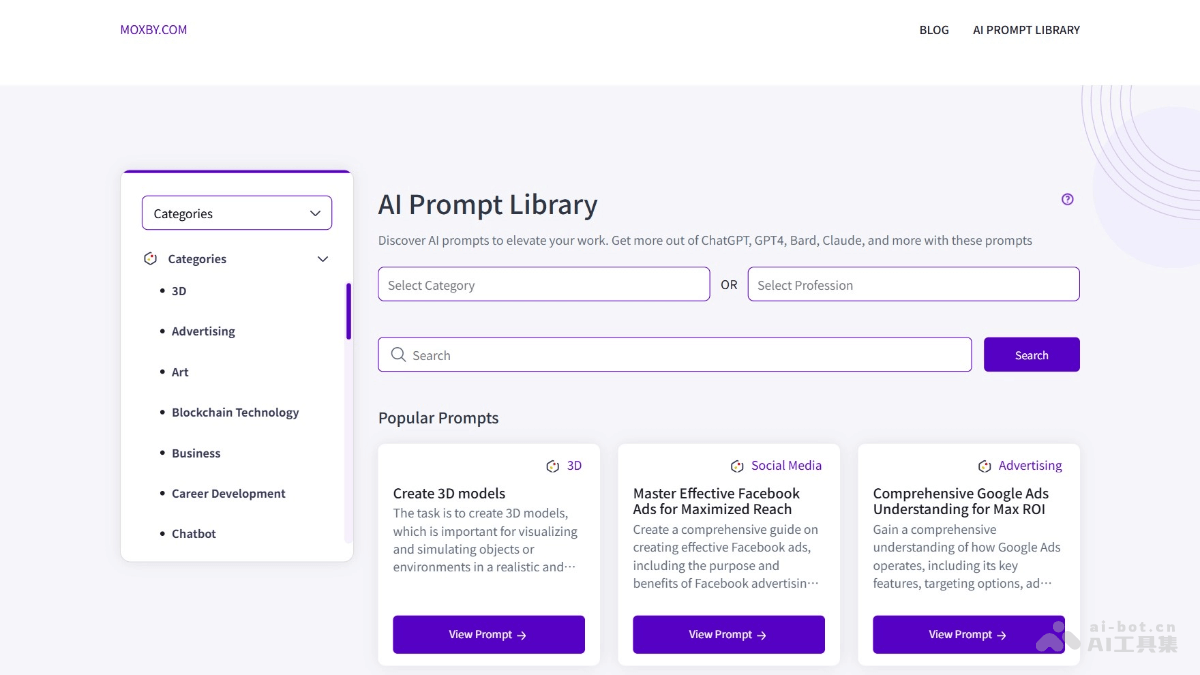Click the Search button

click(x=1031, y=354)
